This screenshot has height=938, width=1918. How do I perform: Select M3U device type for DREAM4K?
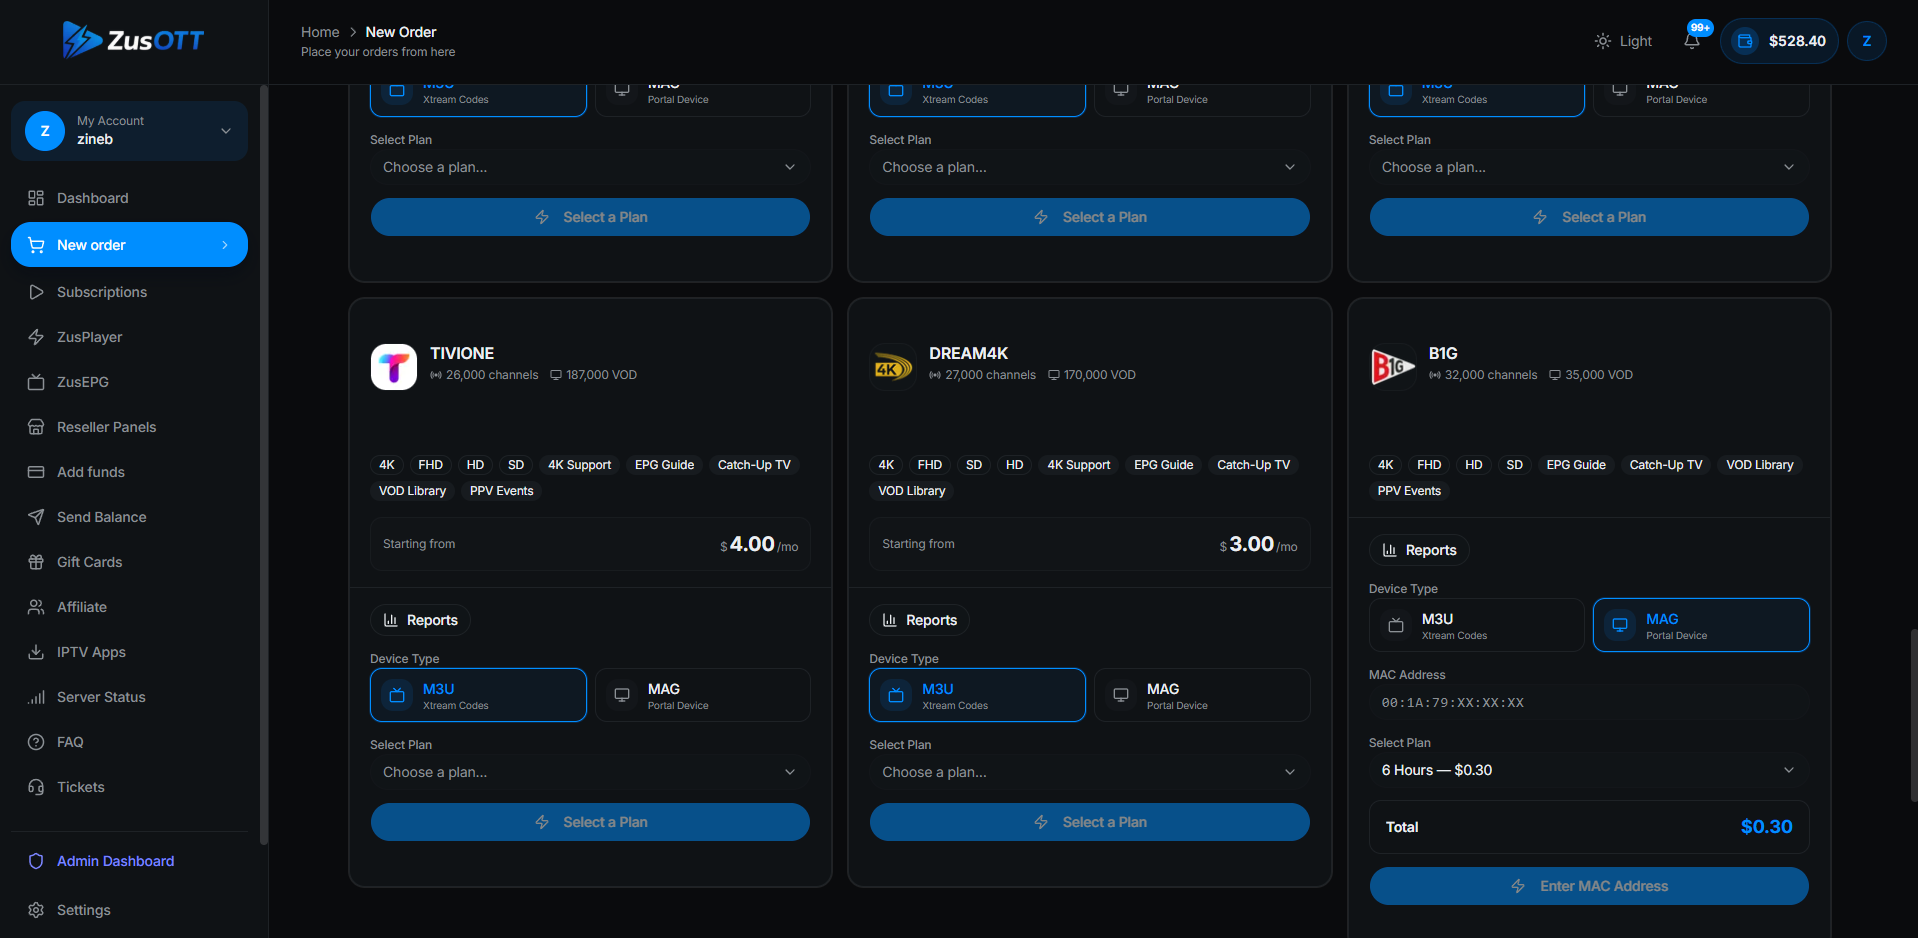pyautogui.click(x=977, y=695)
